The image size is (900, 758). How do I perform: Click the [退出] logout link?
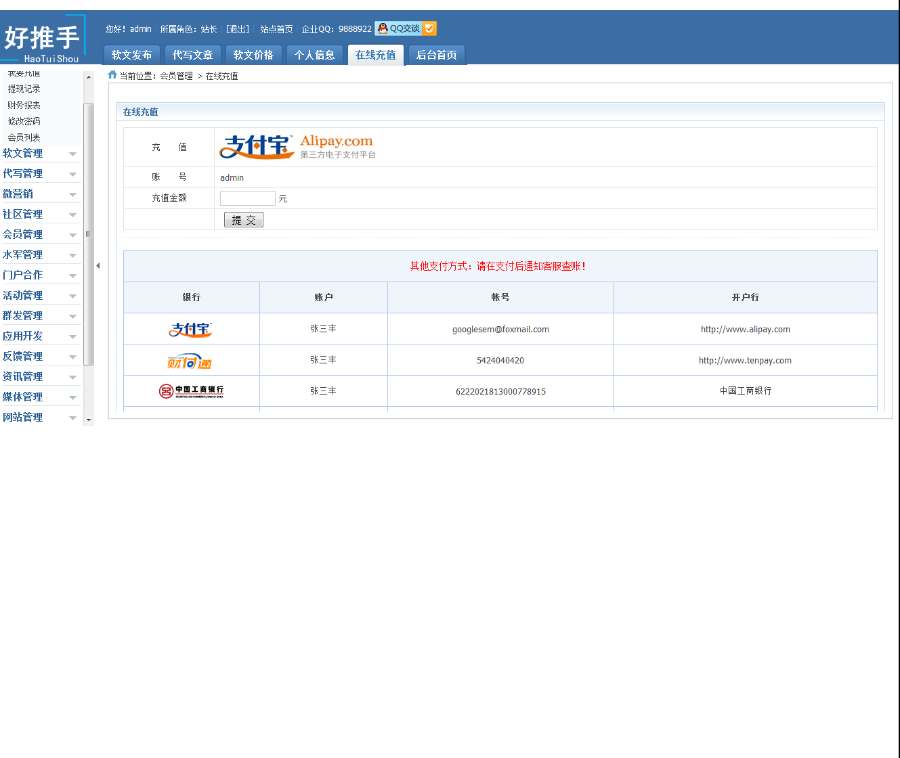tap(238, 29)
